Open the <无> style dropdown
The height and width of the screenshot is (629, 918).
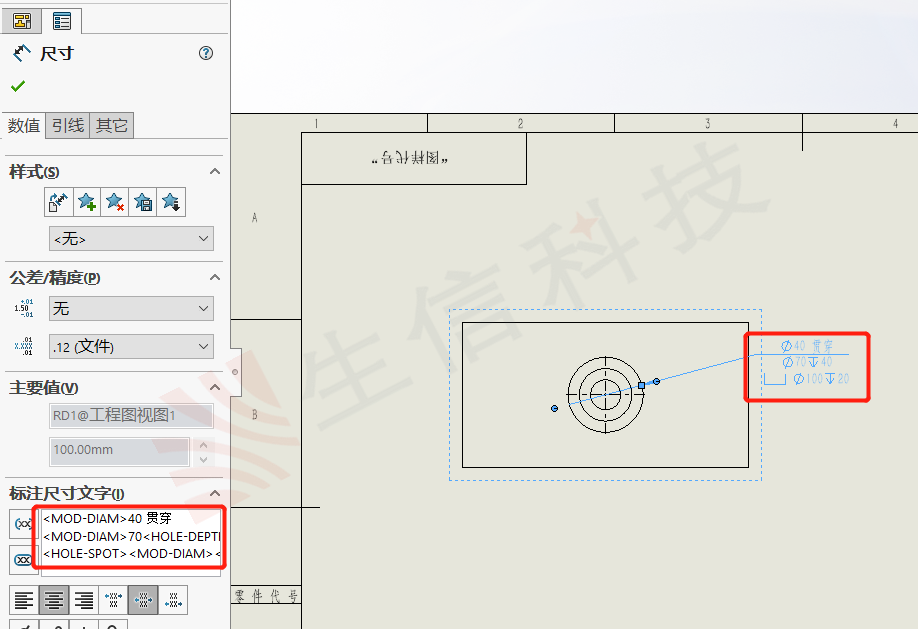coord(131,239)
